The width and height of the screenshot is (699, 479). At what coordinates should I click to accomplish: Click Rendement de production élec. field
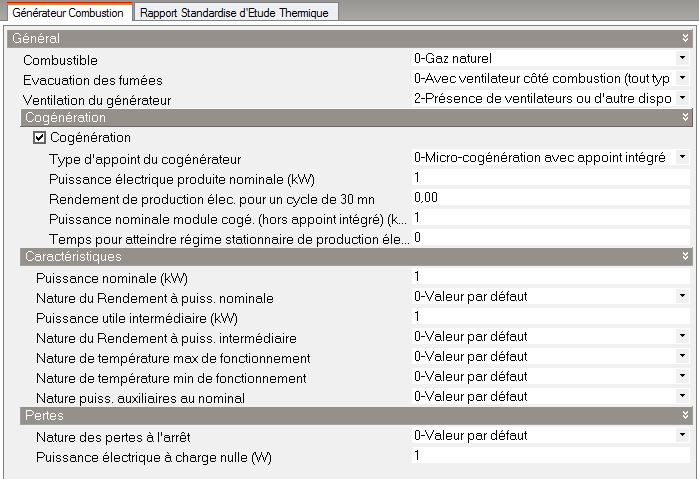[x=550, y=198]
